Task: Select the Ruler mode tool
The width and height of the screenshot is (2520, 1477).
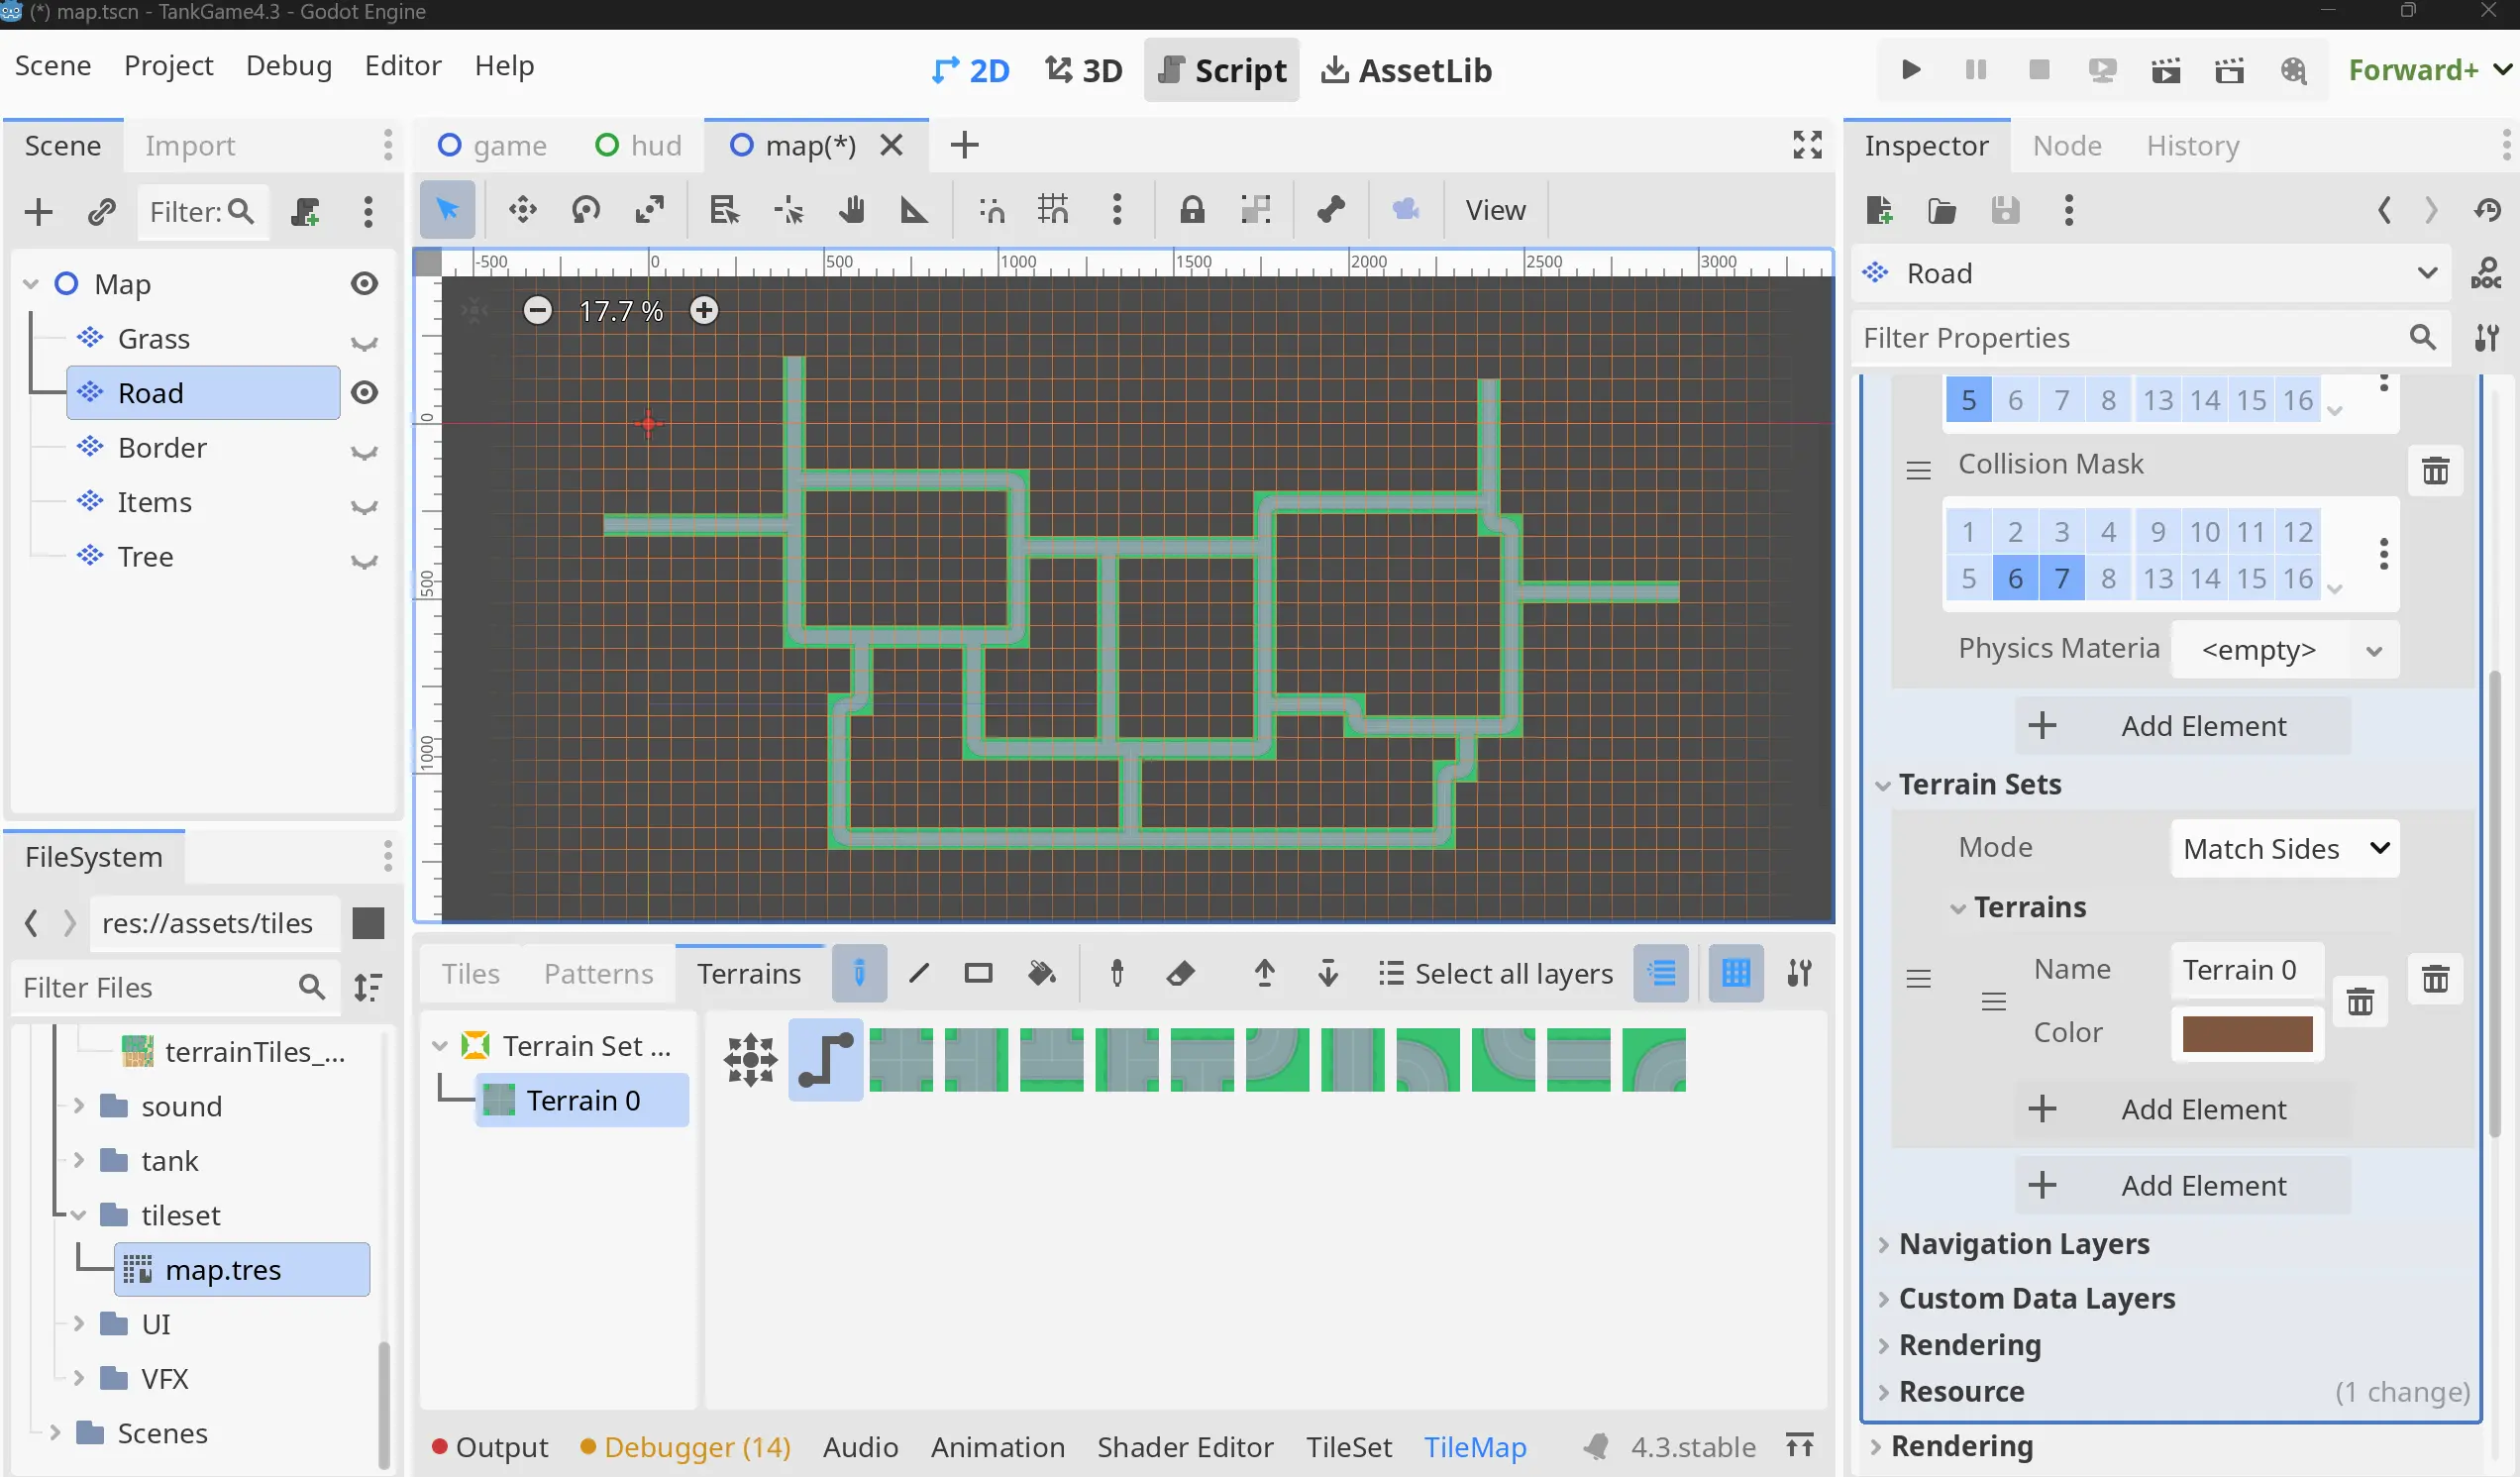Action: coord(914,210)
